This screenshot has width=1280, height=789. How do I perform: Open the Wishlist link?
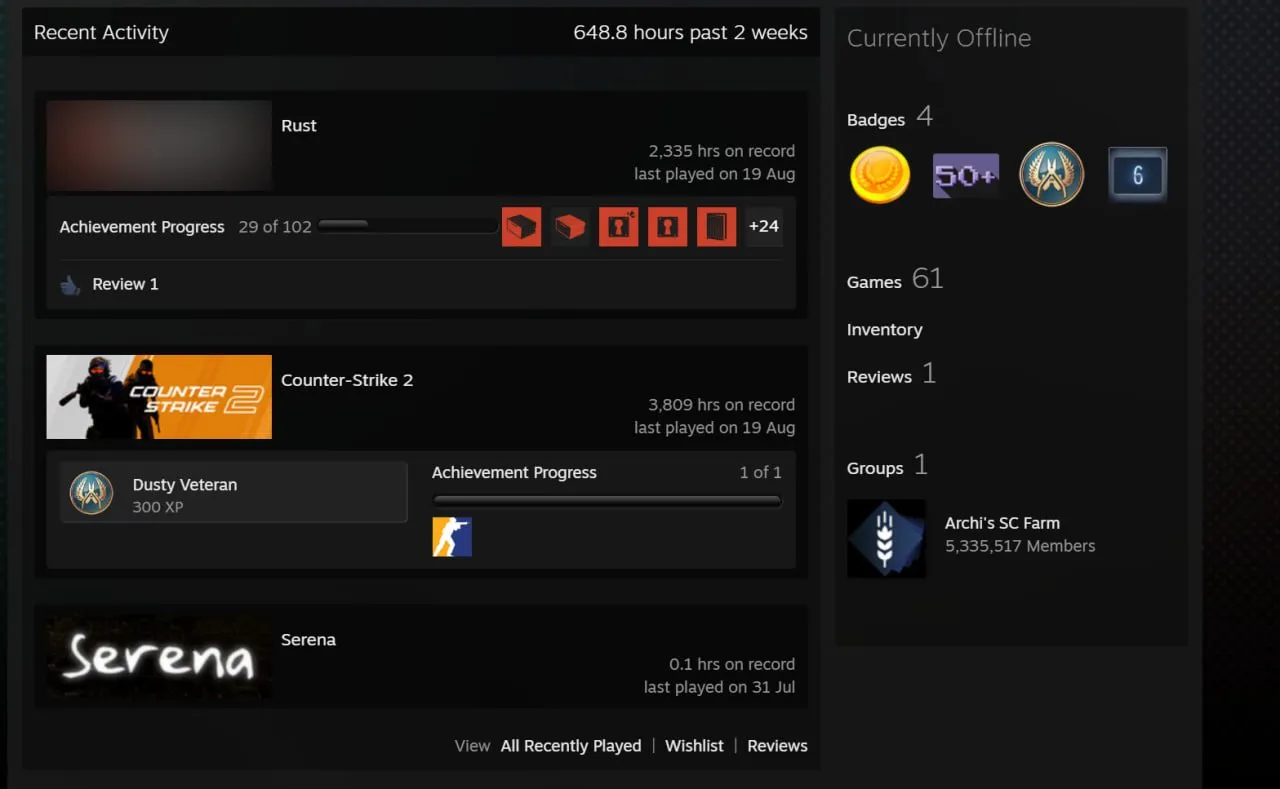[694, 746]
